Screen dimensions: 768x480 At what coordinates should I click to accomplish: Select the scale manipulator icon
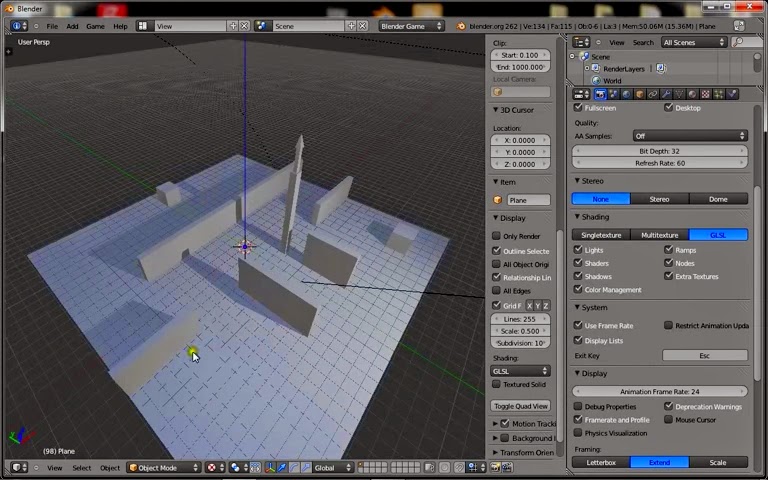pyautogui.click(x=306, y=468)
